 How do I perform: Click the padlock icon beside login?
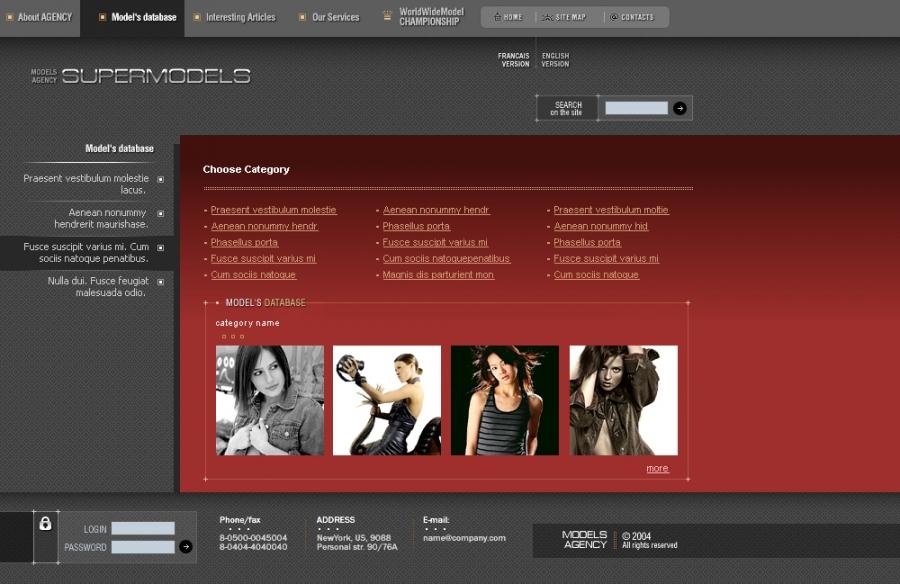coord(45,523)
